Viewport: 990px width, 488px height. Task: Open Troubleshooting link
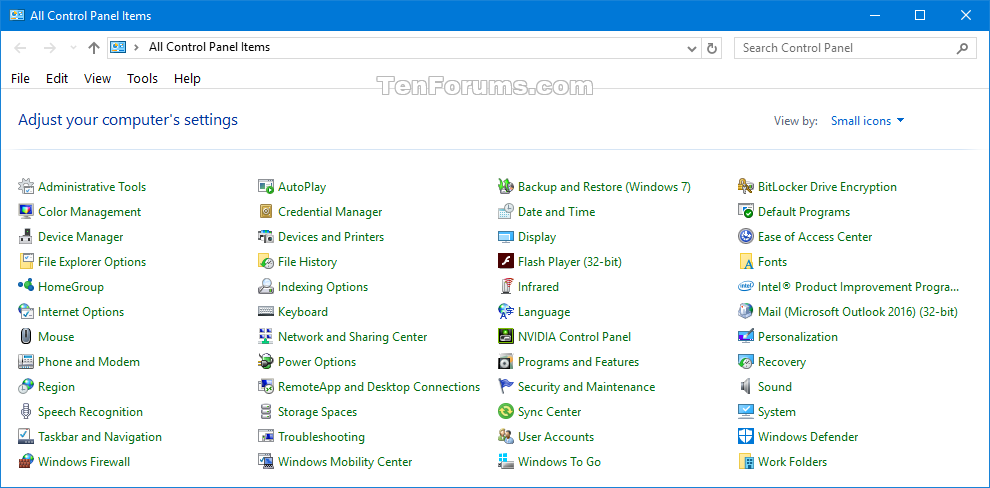321,437
